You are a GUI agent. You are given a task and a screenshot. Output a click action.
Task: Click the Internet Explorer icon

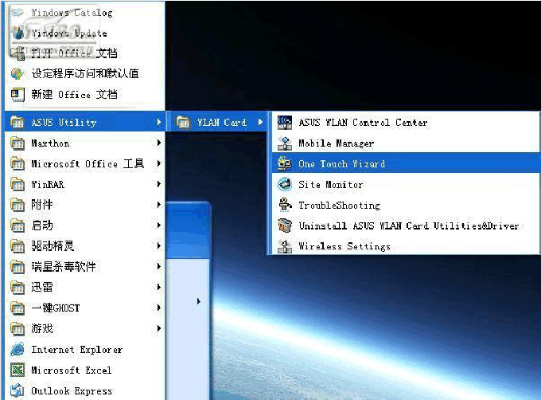(17, 349)
